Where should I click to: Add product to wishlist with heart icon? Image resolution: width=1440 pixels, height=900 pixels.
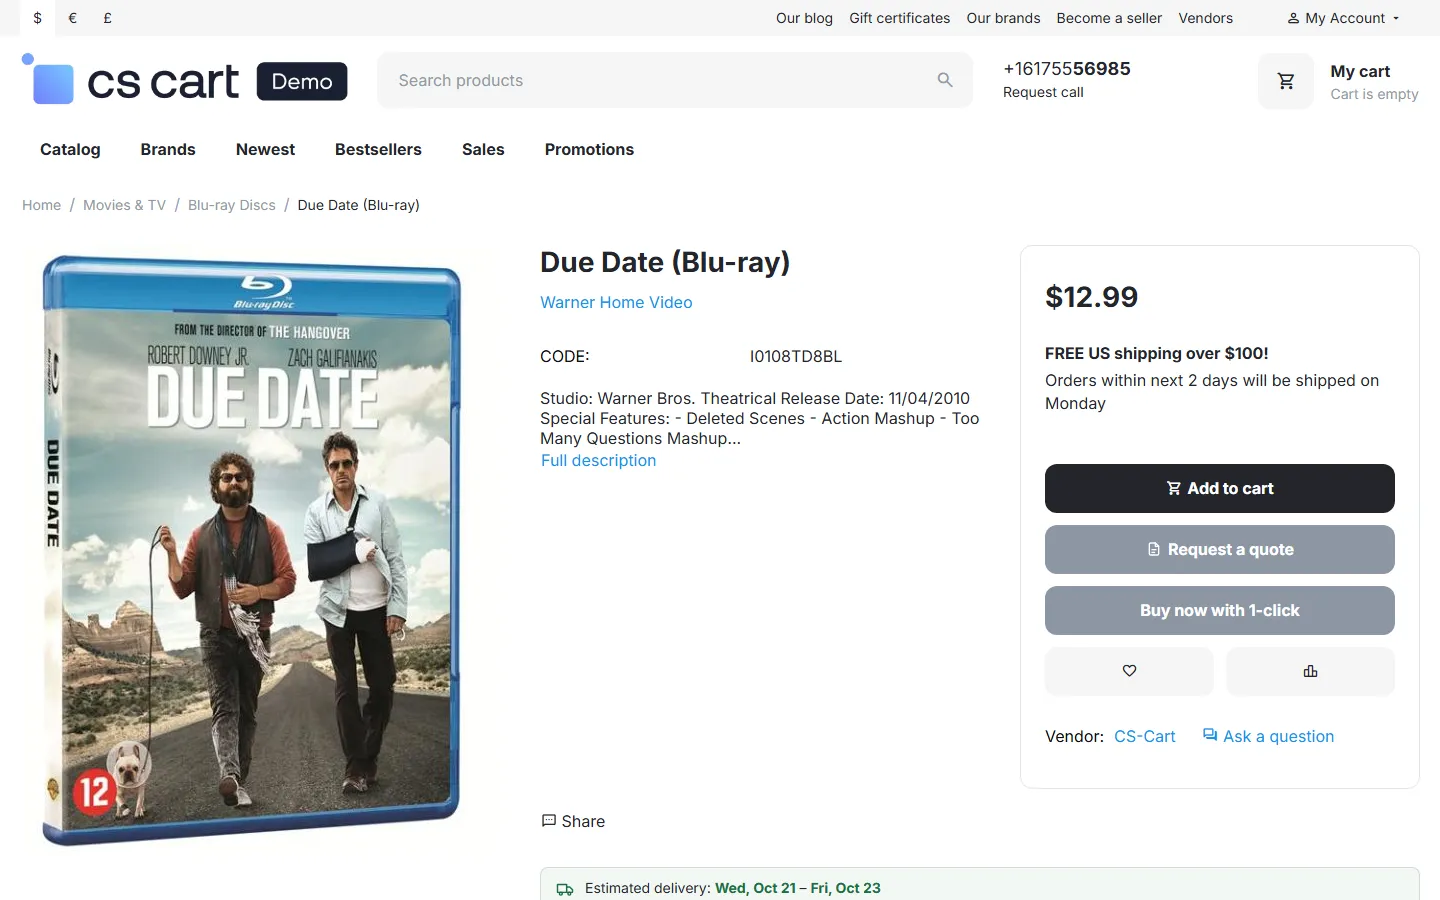(x=1129, y=671)
